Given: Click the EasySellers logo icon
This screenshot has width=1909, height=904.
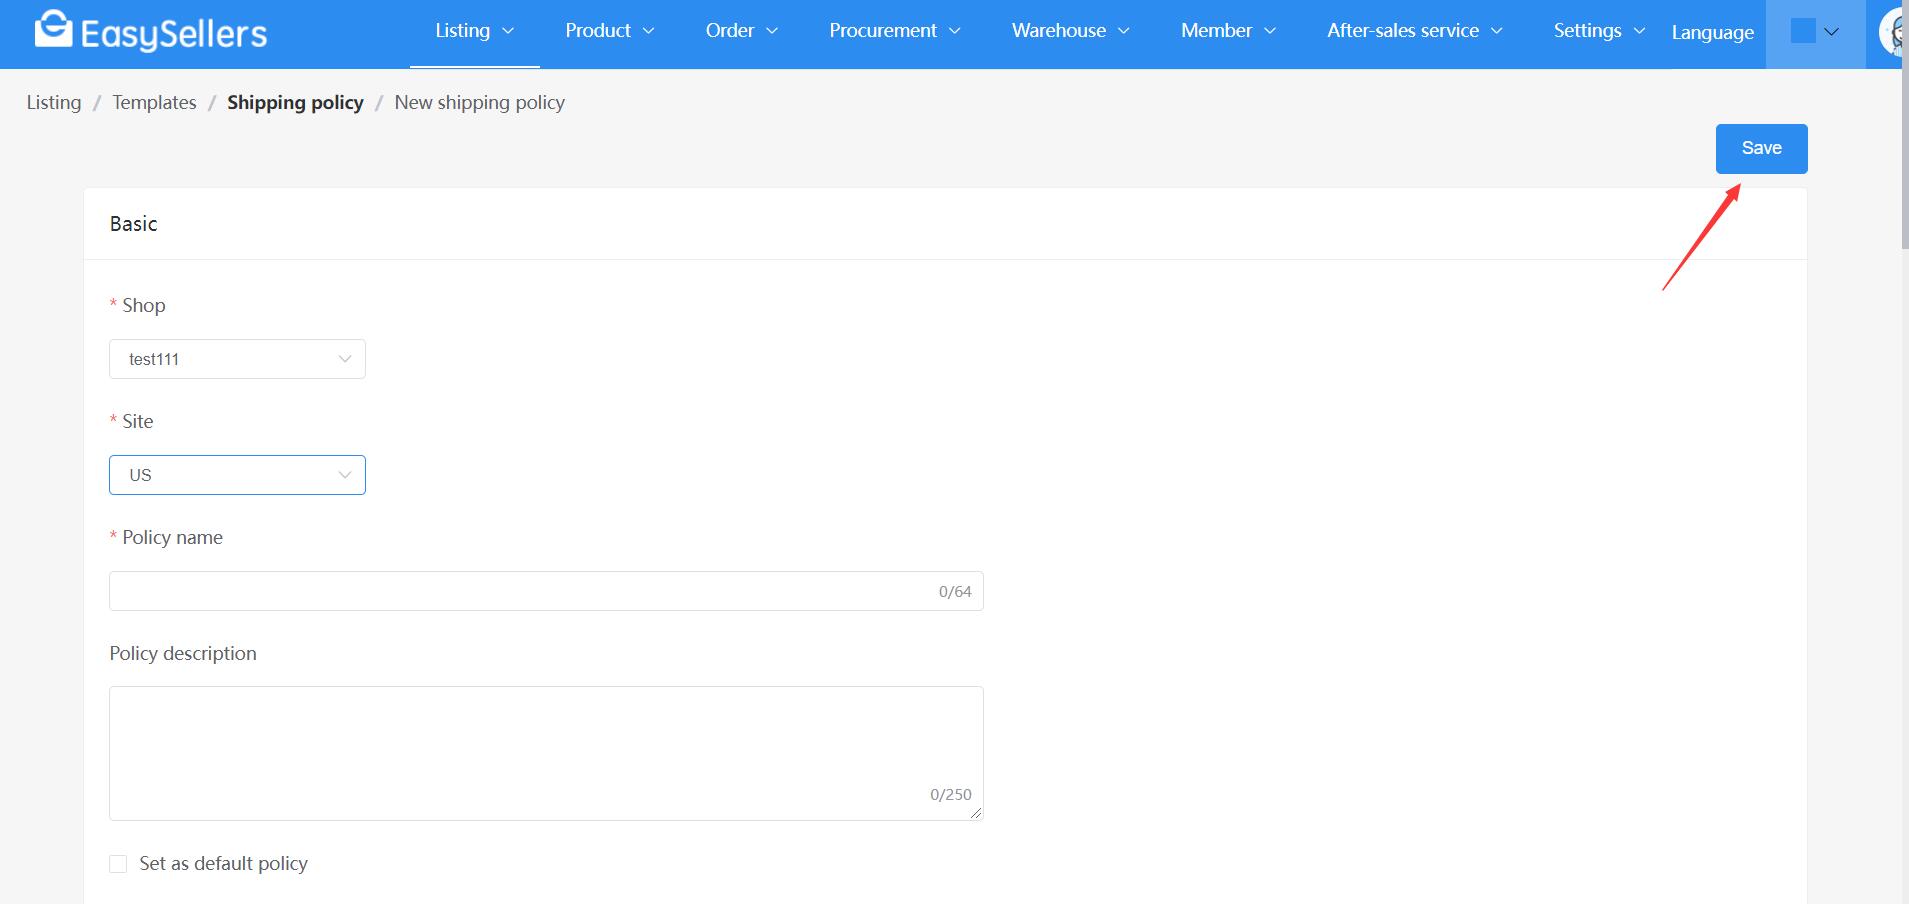Looking at the screenshot, I should [x=53, y=30].
